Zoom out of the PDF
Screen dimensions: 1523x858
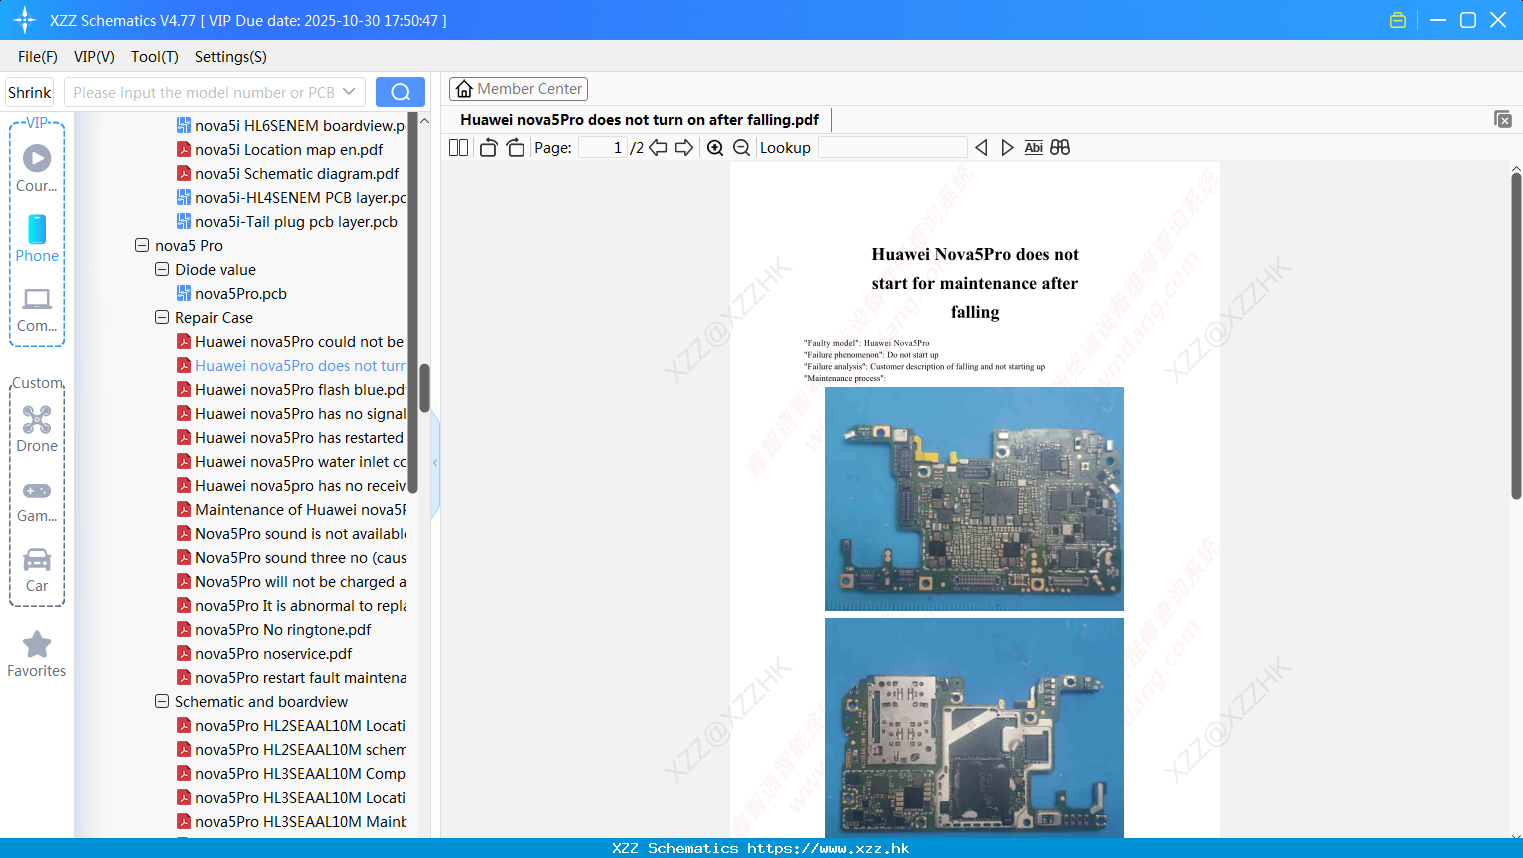(741, 148)
